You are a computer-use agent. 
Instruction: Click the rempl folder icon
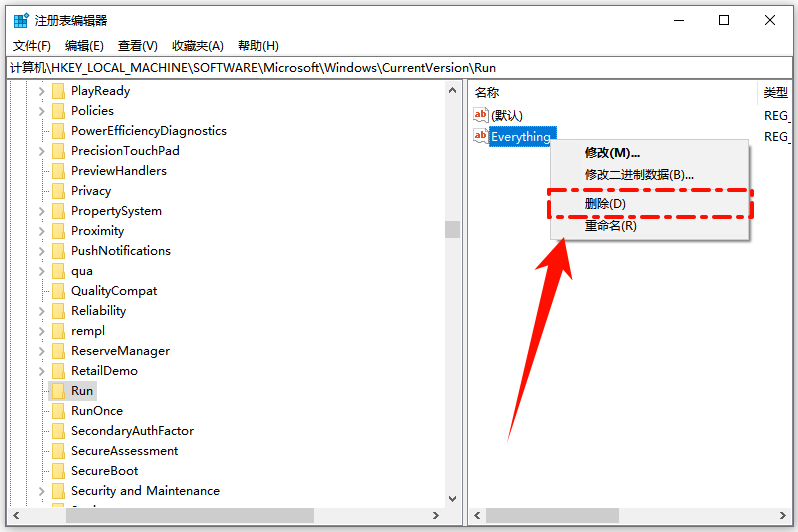(59, 331)
